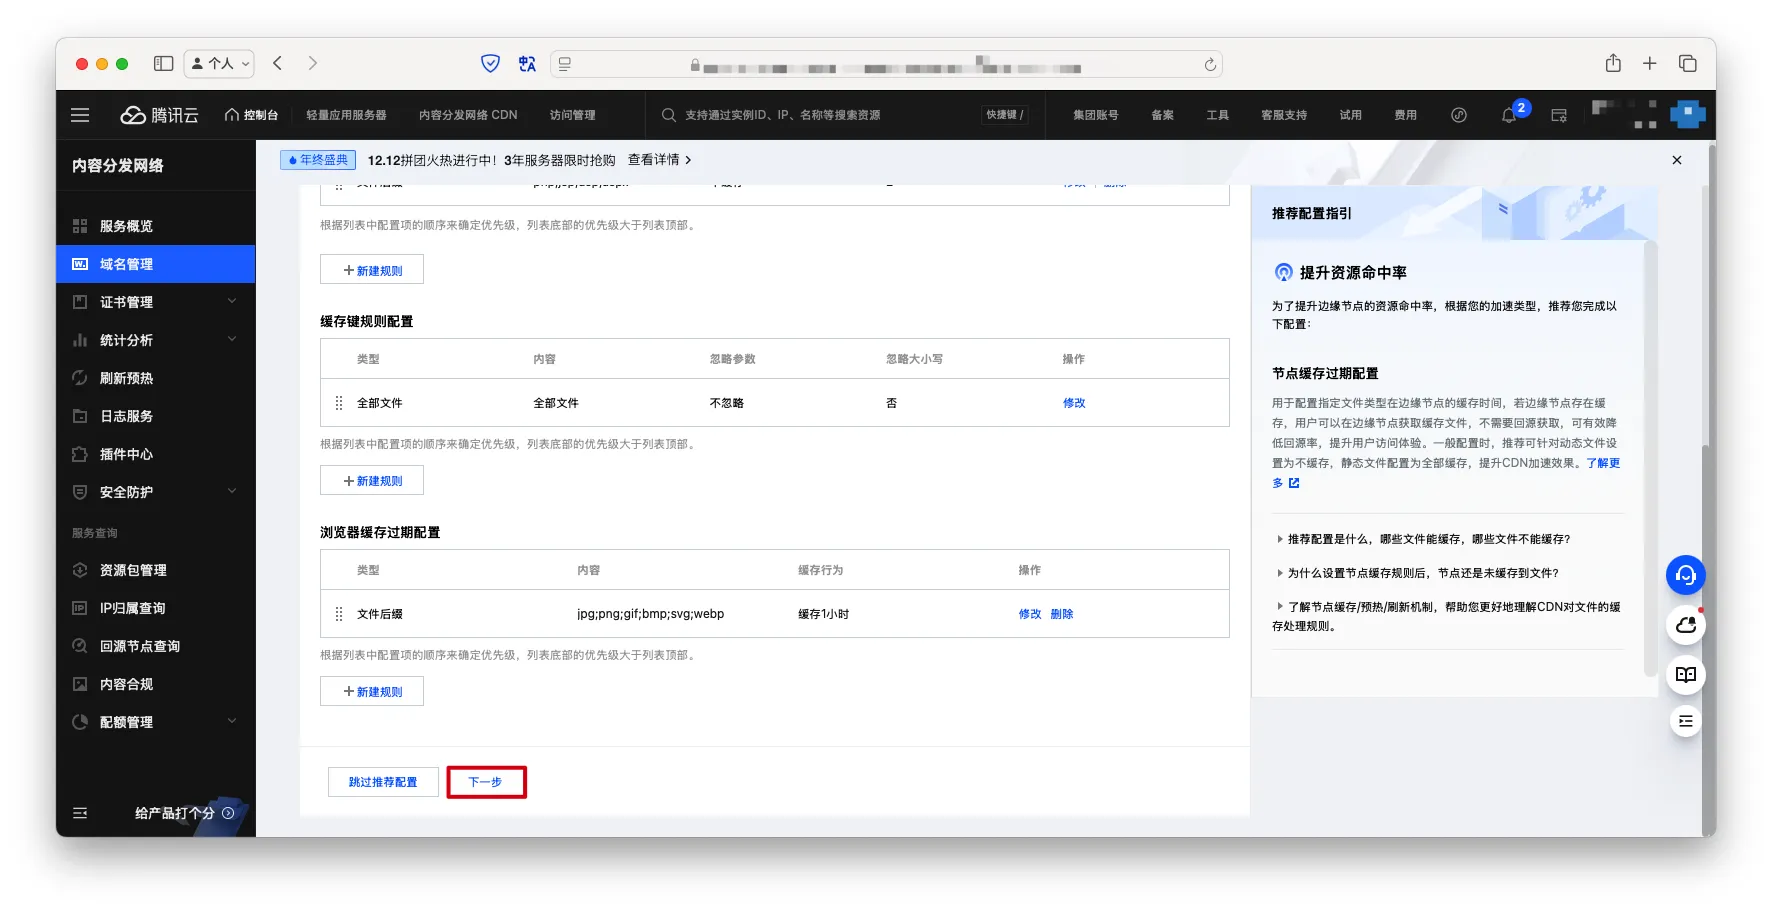Viewport: 1772px width, 911px height.
Task: Click the Safari share icon
Action: point(1613,64)
